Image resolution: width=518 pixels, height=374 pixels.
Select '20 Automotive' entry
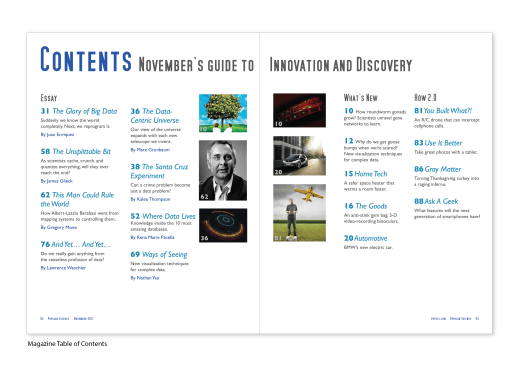point(366,238)
